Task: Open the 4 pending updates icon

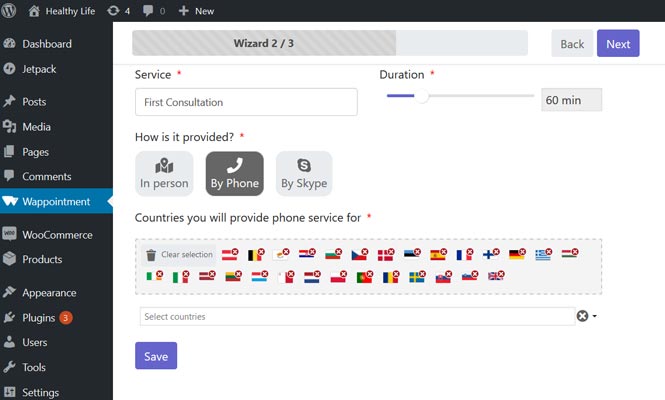Action: (x=119, y=11)
